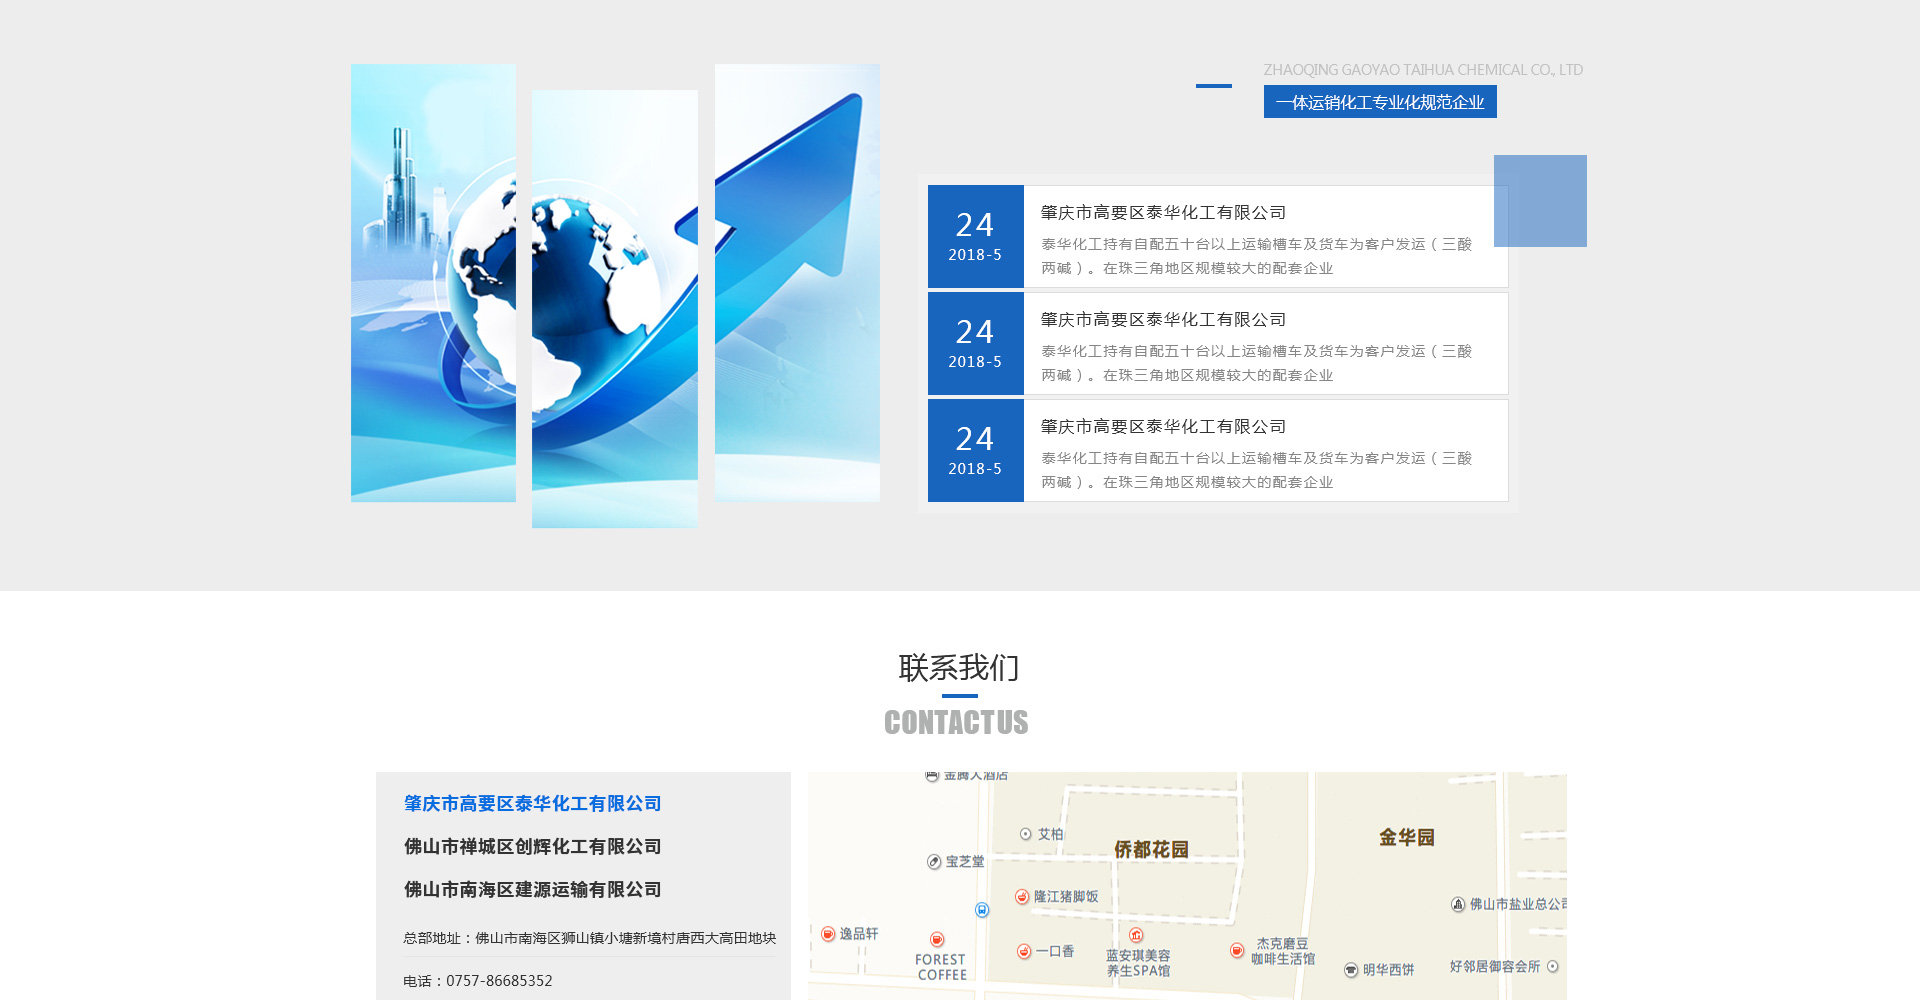
Task: Select 肇庆市高要区泰华化工有限公司 company tab
Action: click(532, 804)
